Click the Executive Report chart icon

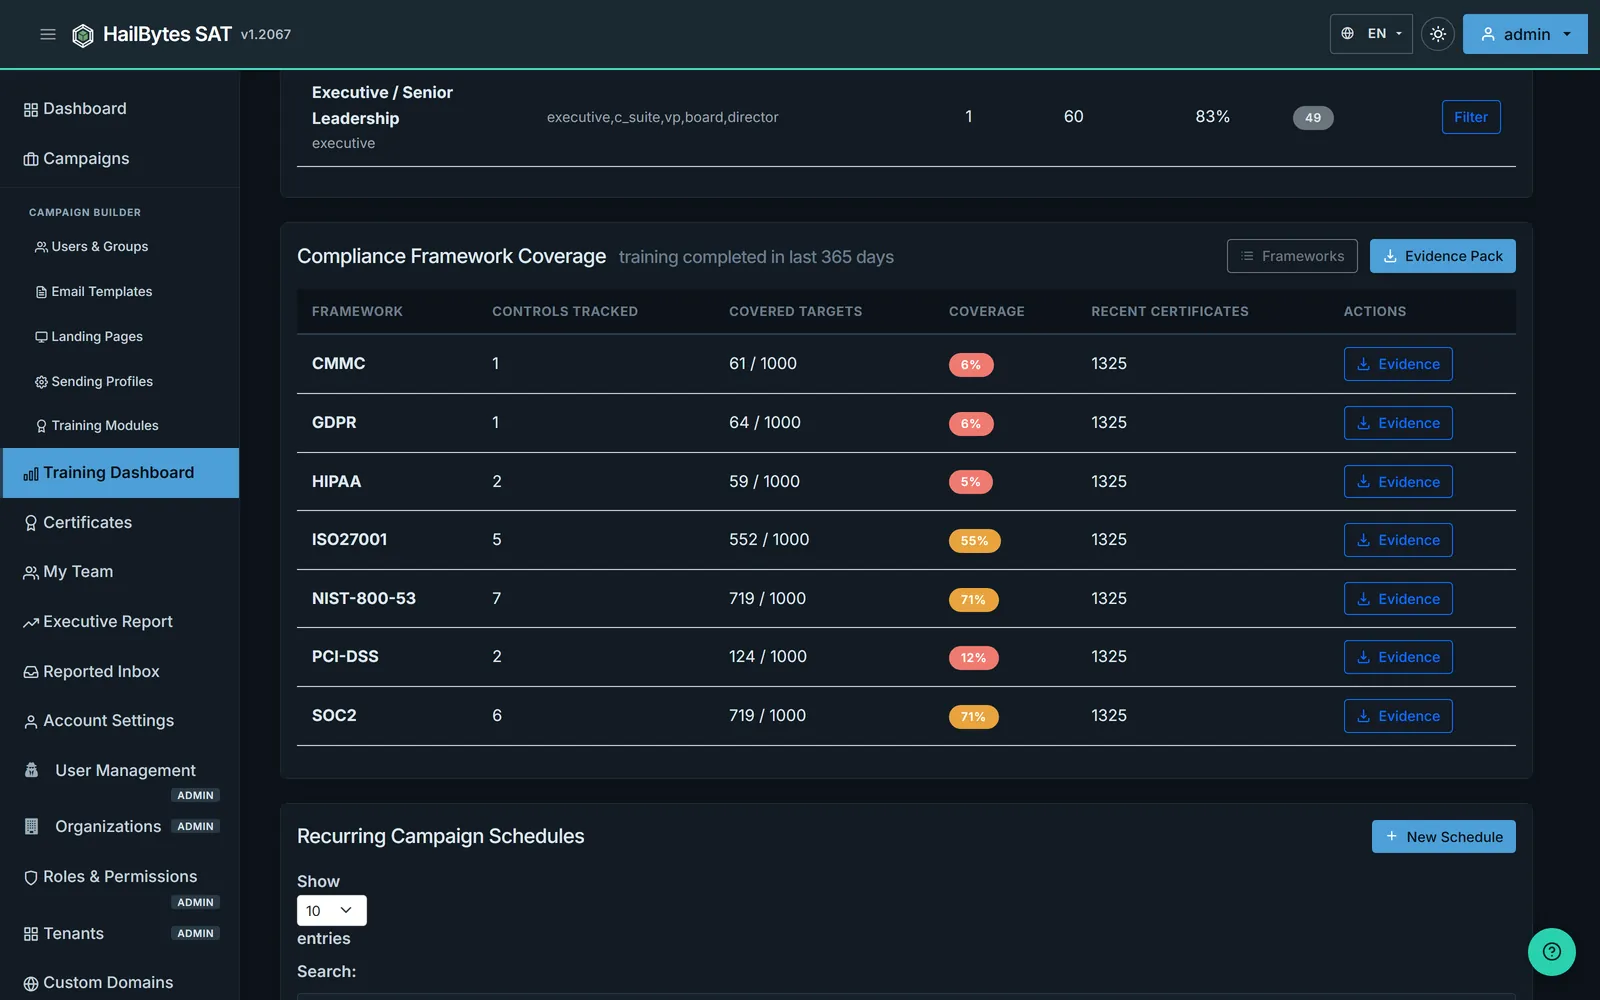[x=31, y=623]
